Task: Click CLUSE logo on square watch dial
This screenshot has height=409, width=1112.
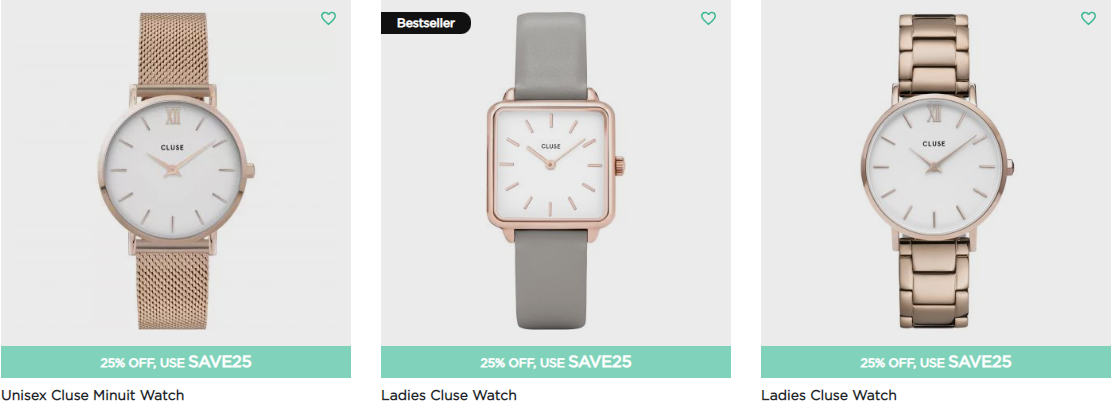Action: [551, 146]
